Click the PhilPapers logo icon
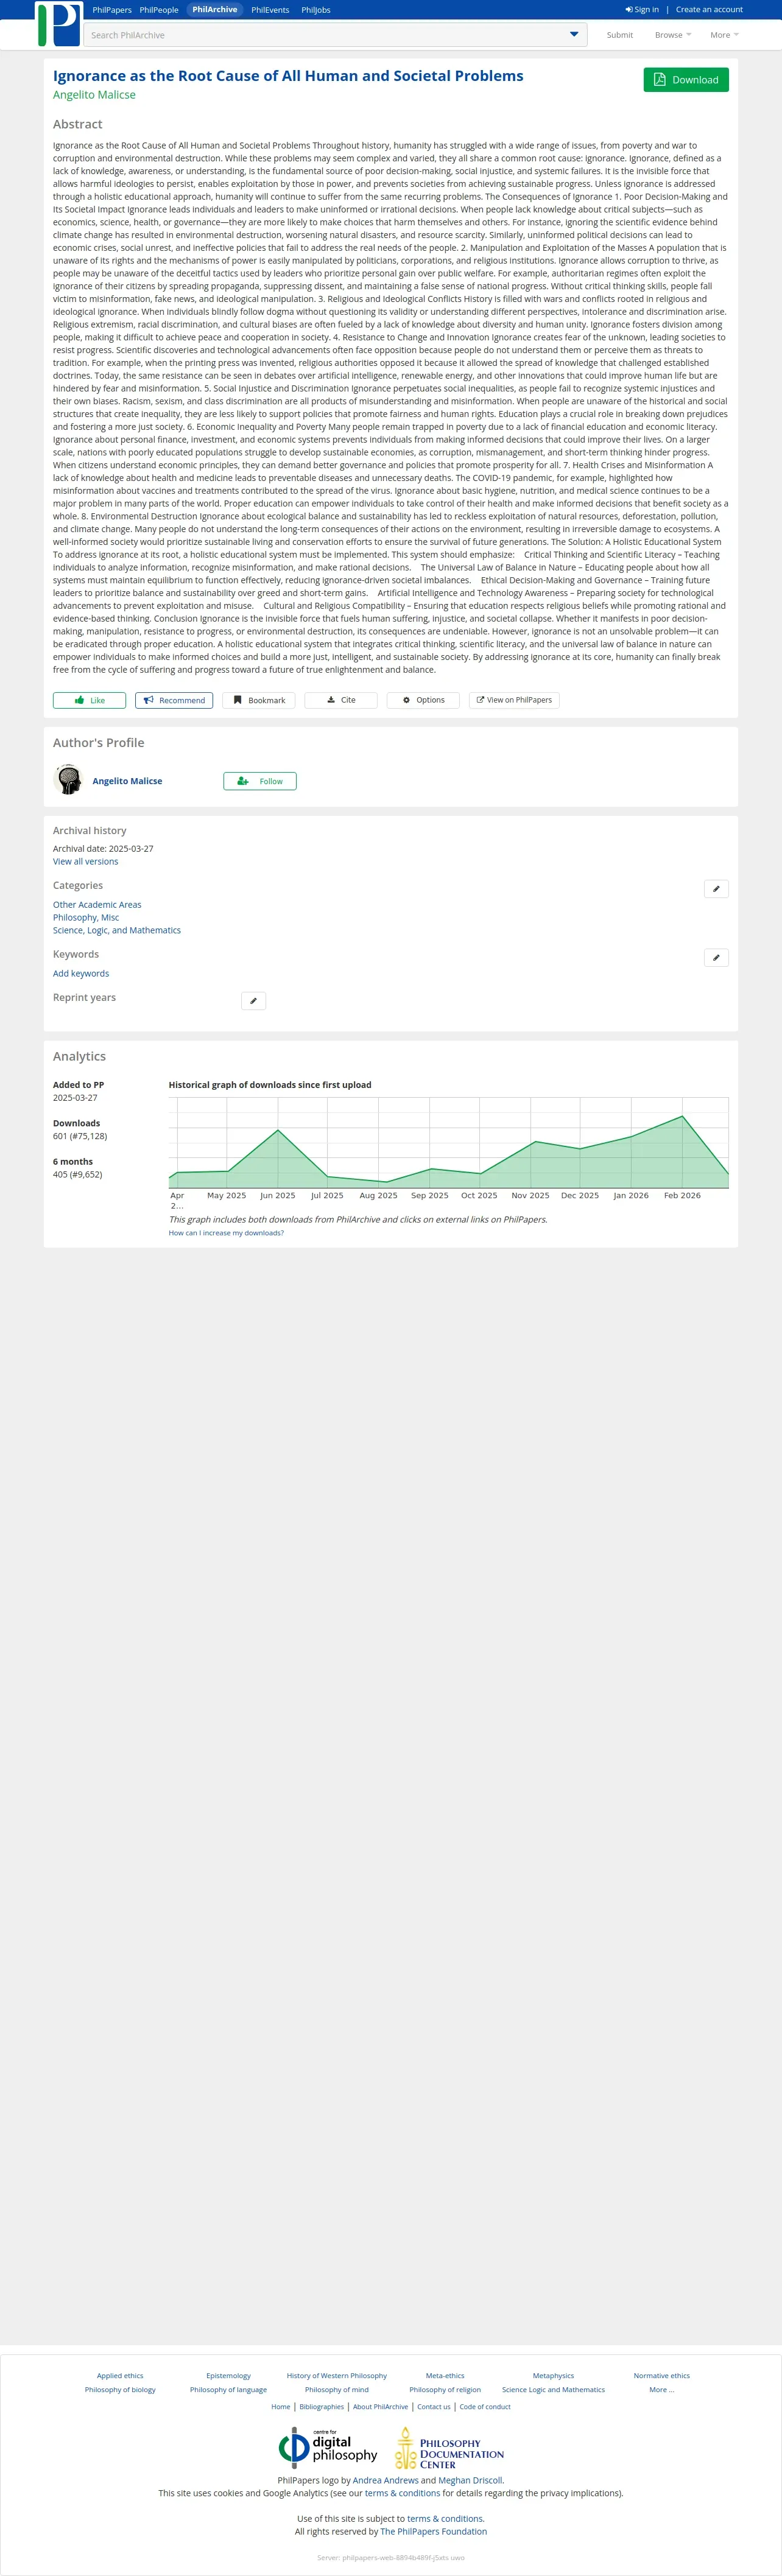Viewport: 782px width, 2576px height. point(59,25)
